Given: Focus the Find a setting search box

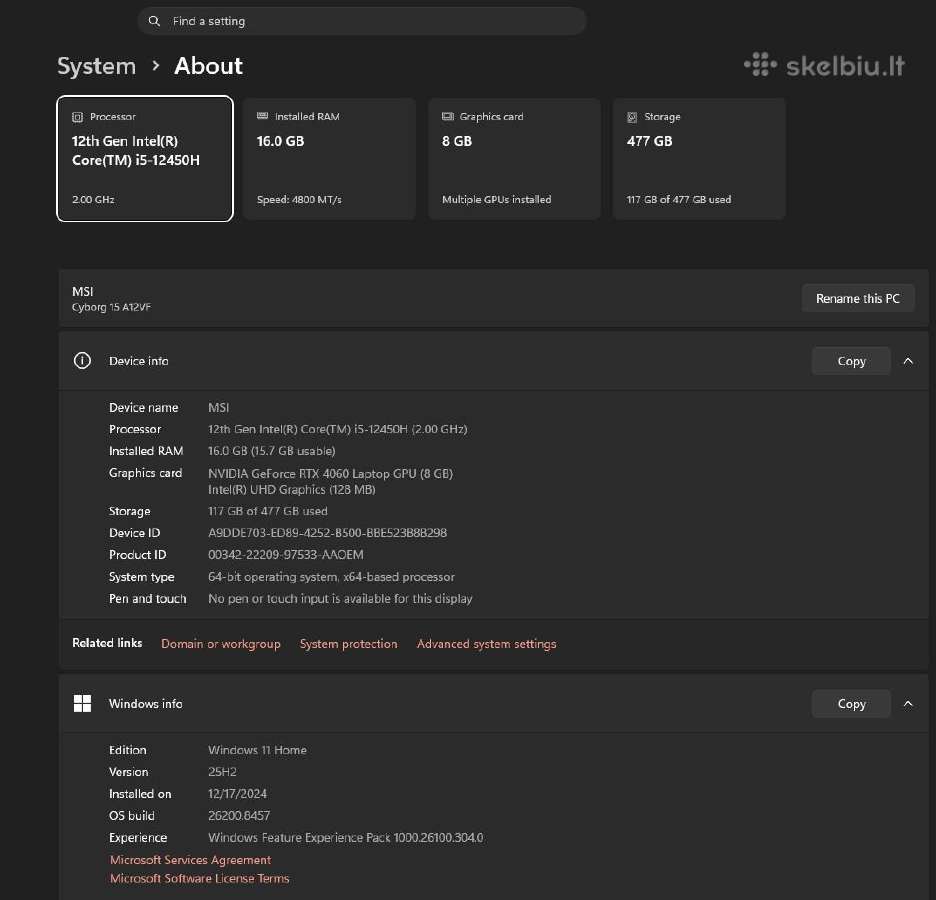Looking at the screenshot, I should point(362,21).
